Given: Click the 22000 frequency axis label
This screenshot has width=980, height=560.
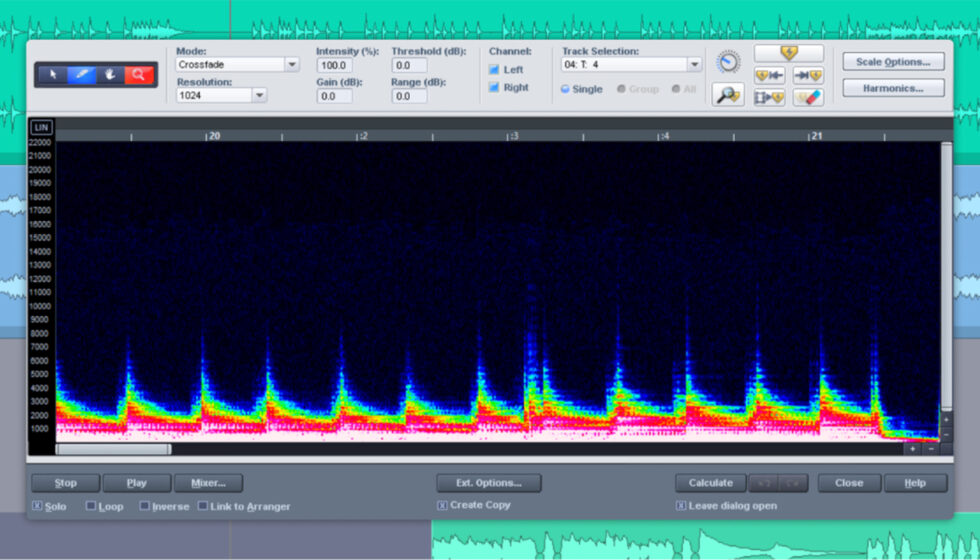Looking at the screenshot, I should coord(39,142).
